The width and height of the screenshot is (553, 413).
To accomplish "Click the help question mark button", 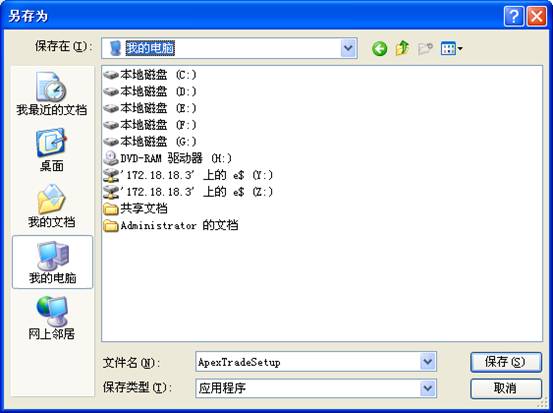I will coord(514,16).
